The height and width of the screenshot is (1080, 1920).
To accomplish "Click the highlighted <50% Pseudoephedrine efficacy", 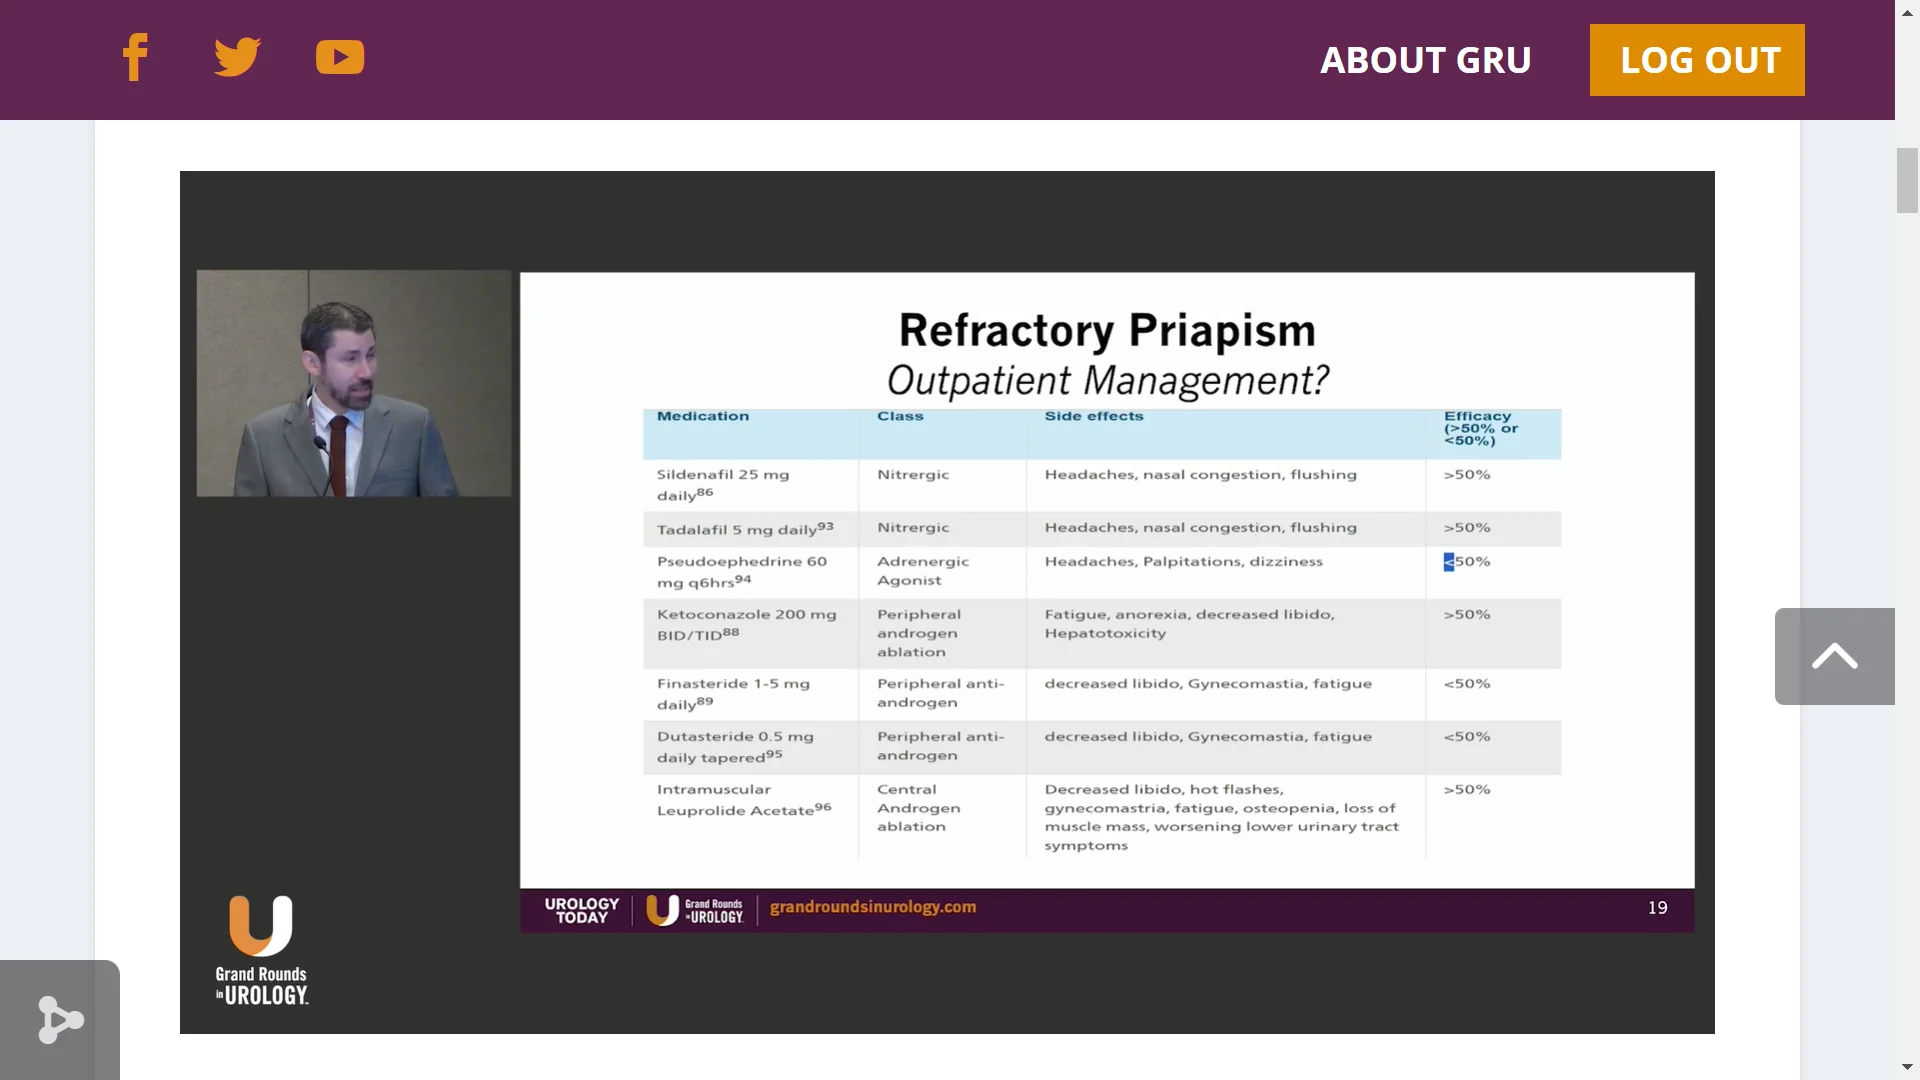I will 1467,562.
